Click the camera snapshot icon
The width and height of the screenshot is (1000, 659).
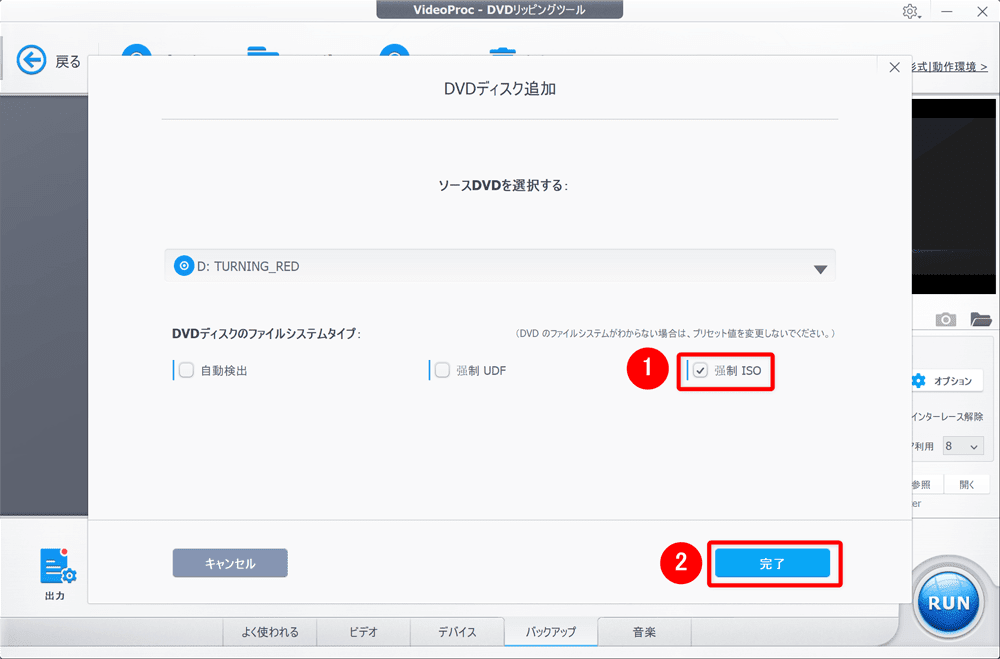(x=945, y=319)
